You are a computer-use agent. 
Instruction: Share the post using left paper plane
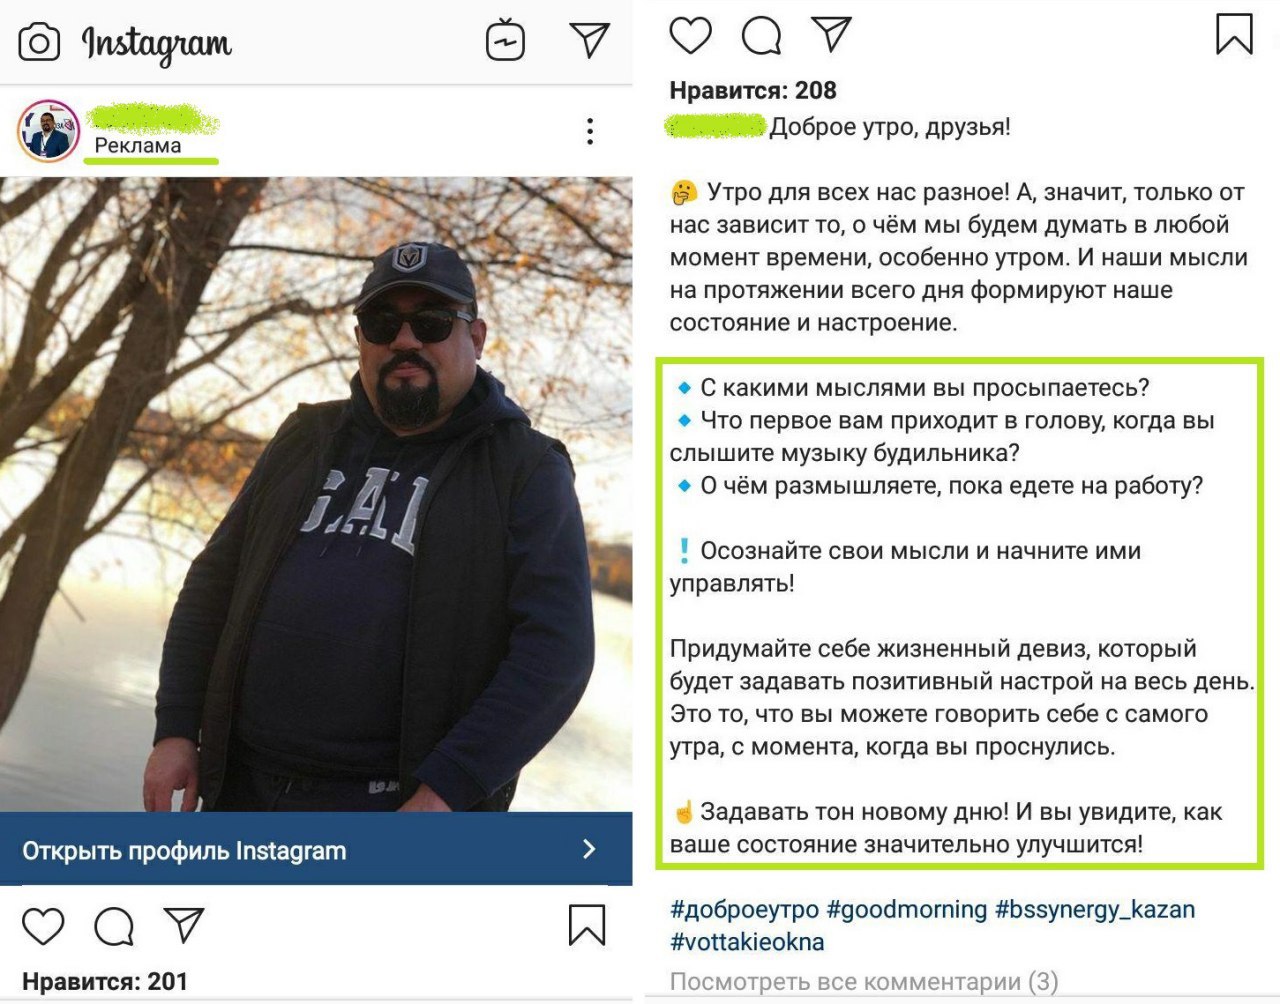(184, 925)
